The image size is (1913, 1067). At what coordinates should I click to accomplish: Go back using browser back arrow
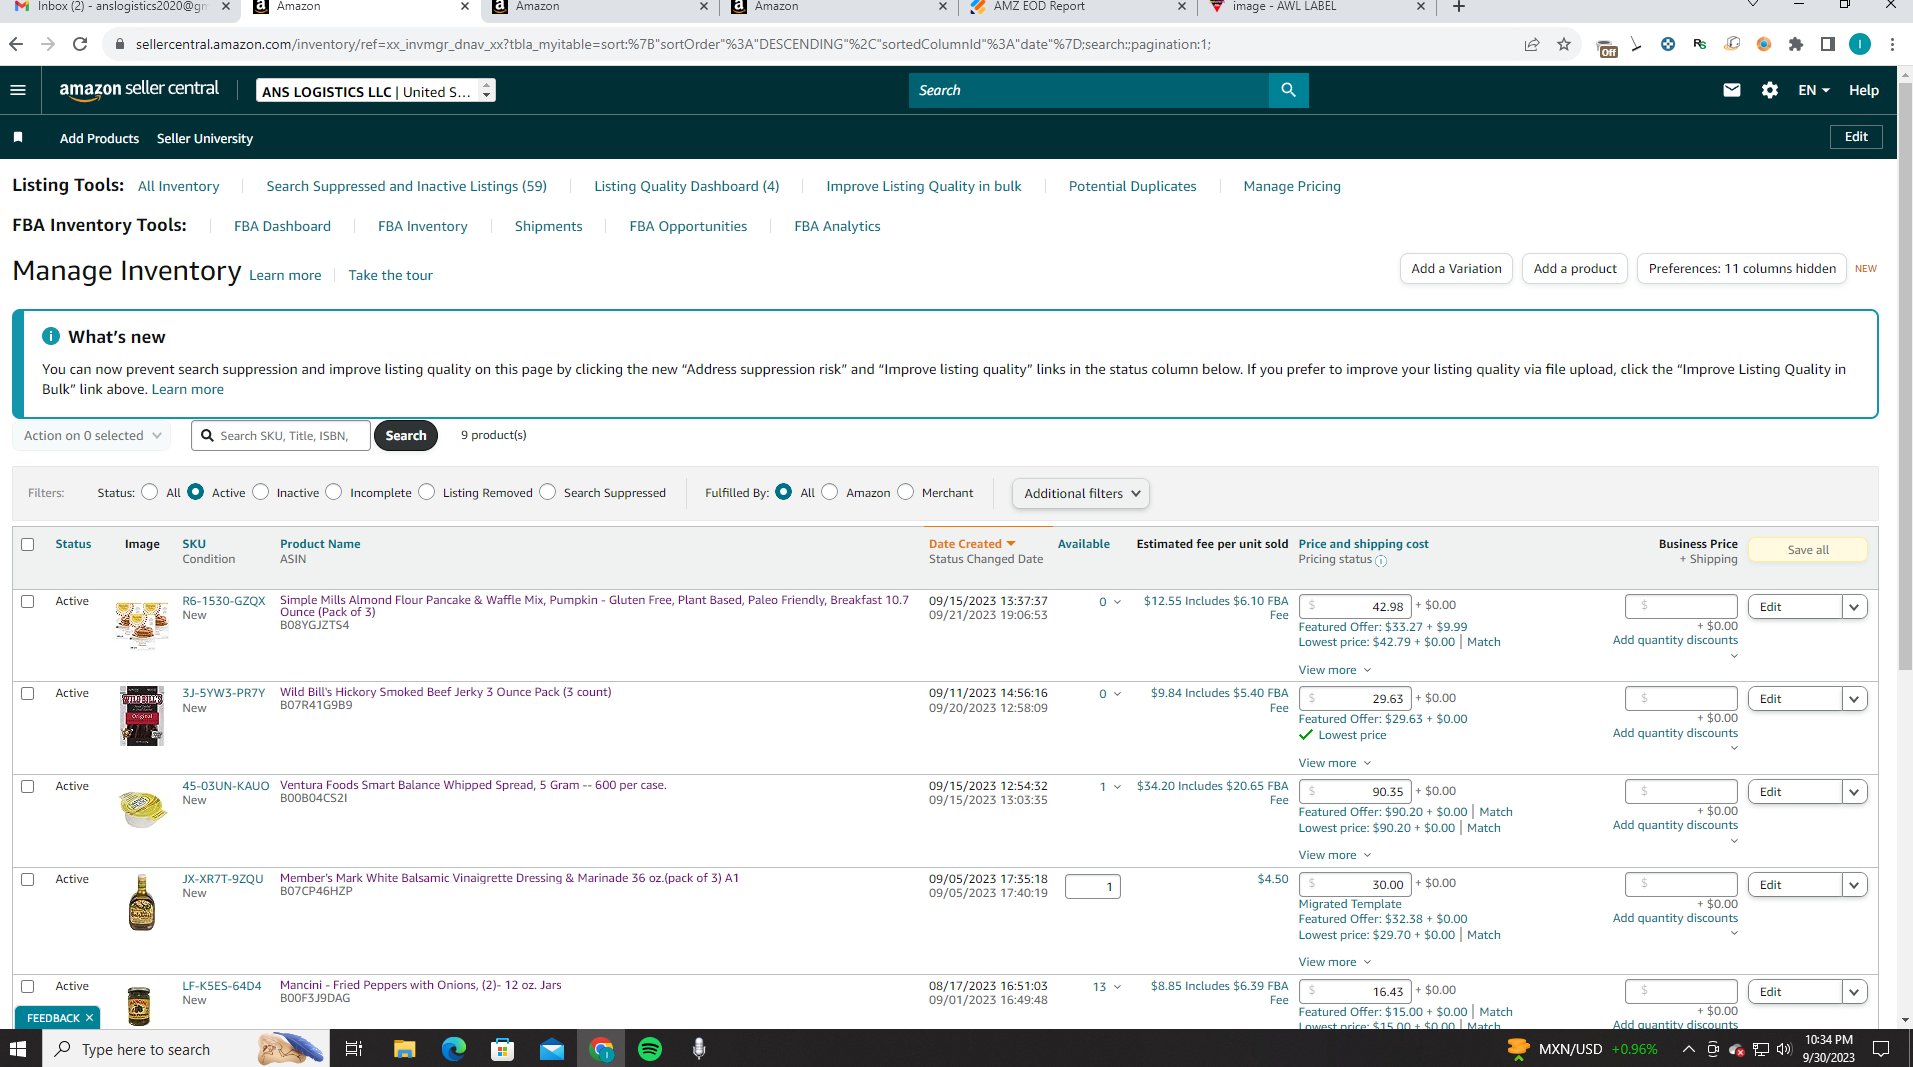click(x=16, y=44)
